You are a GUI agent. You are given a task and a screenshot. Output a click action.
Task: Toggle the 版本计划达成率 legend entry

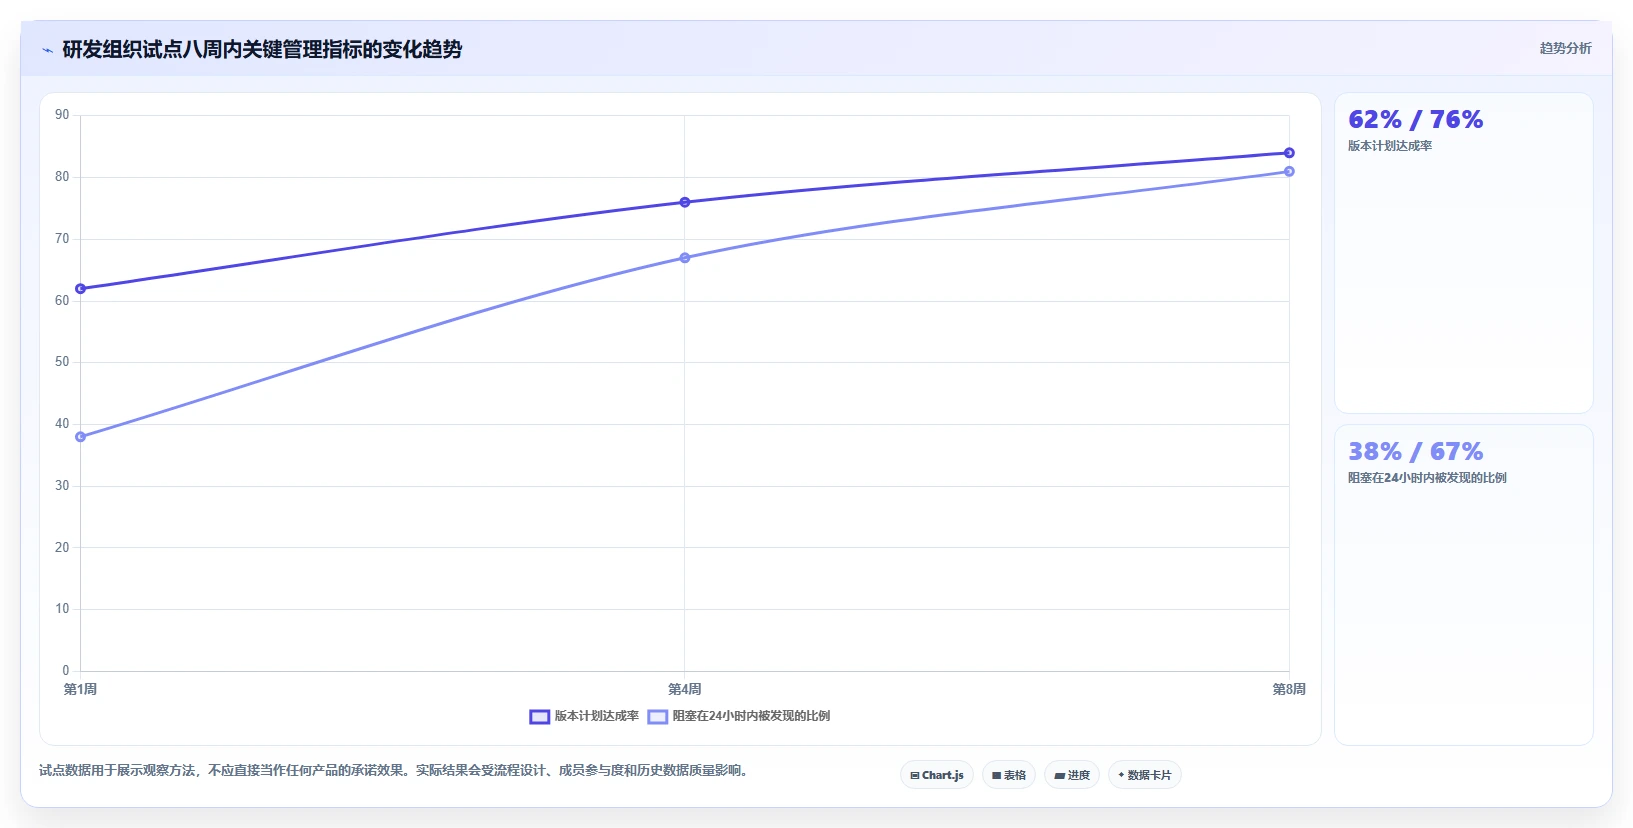click(x=584, y=716)
